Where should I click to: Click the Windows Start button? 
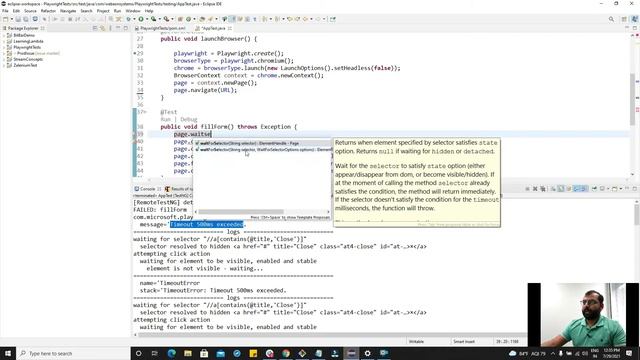coord(8,353)
